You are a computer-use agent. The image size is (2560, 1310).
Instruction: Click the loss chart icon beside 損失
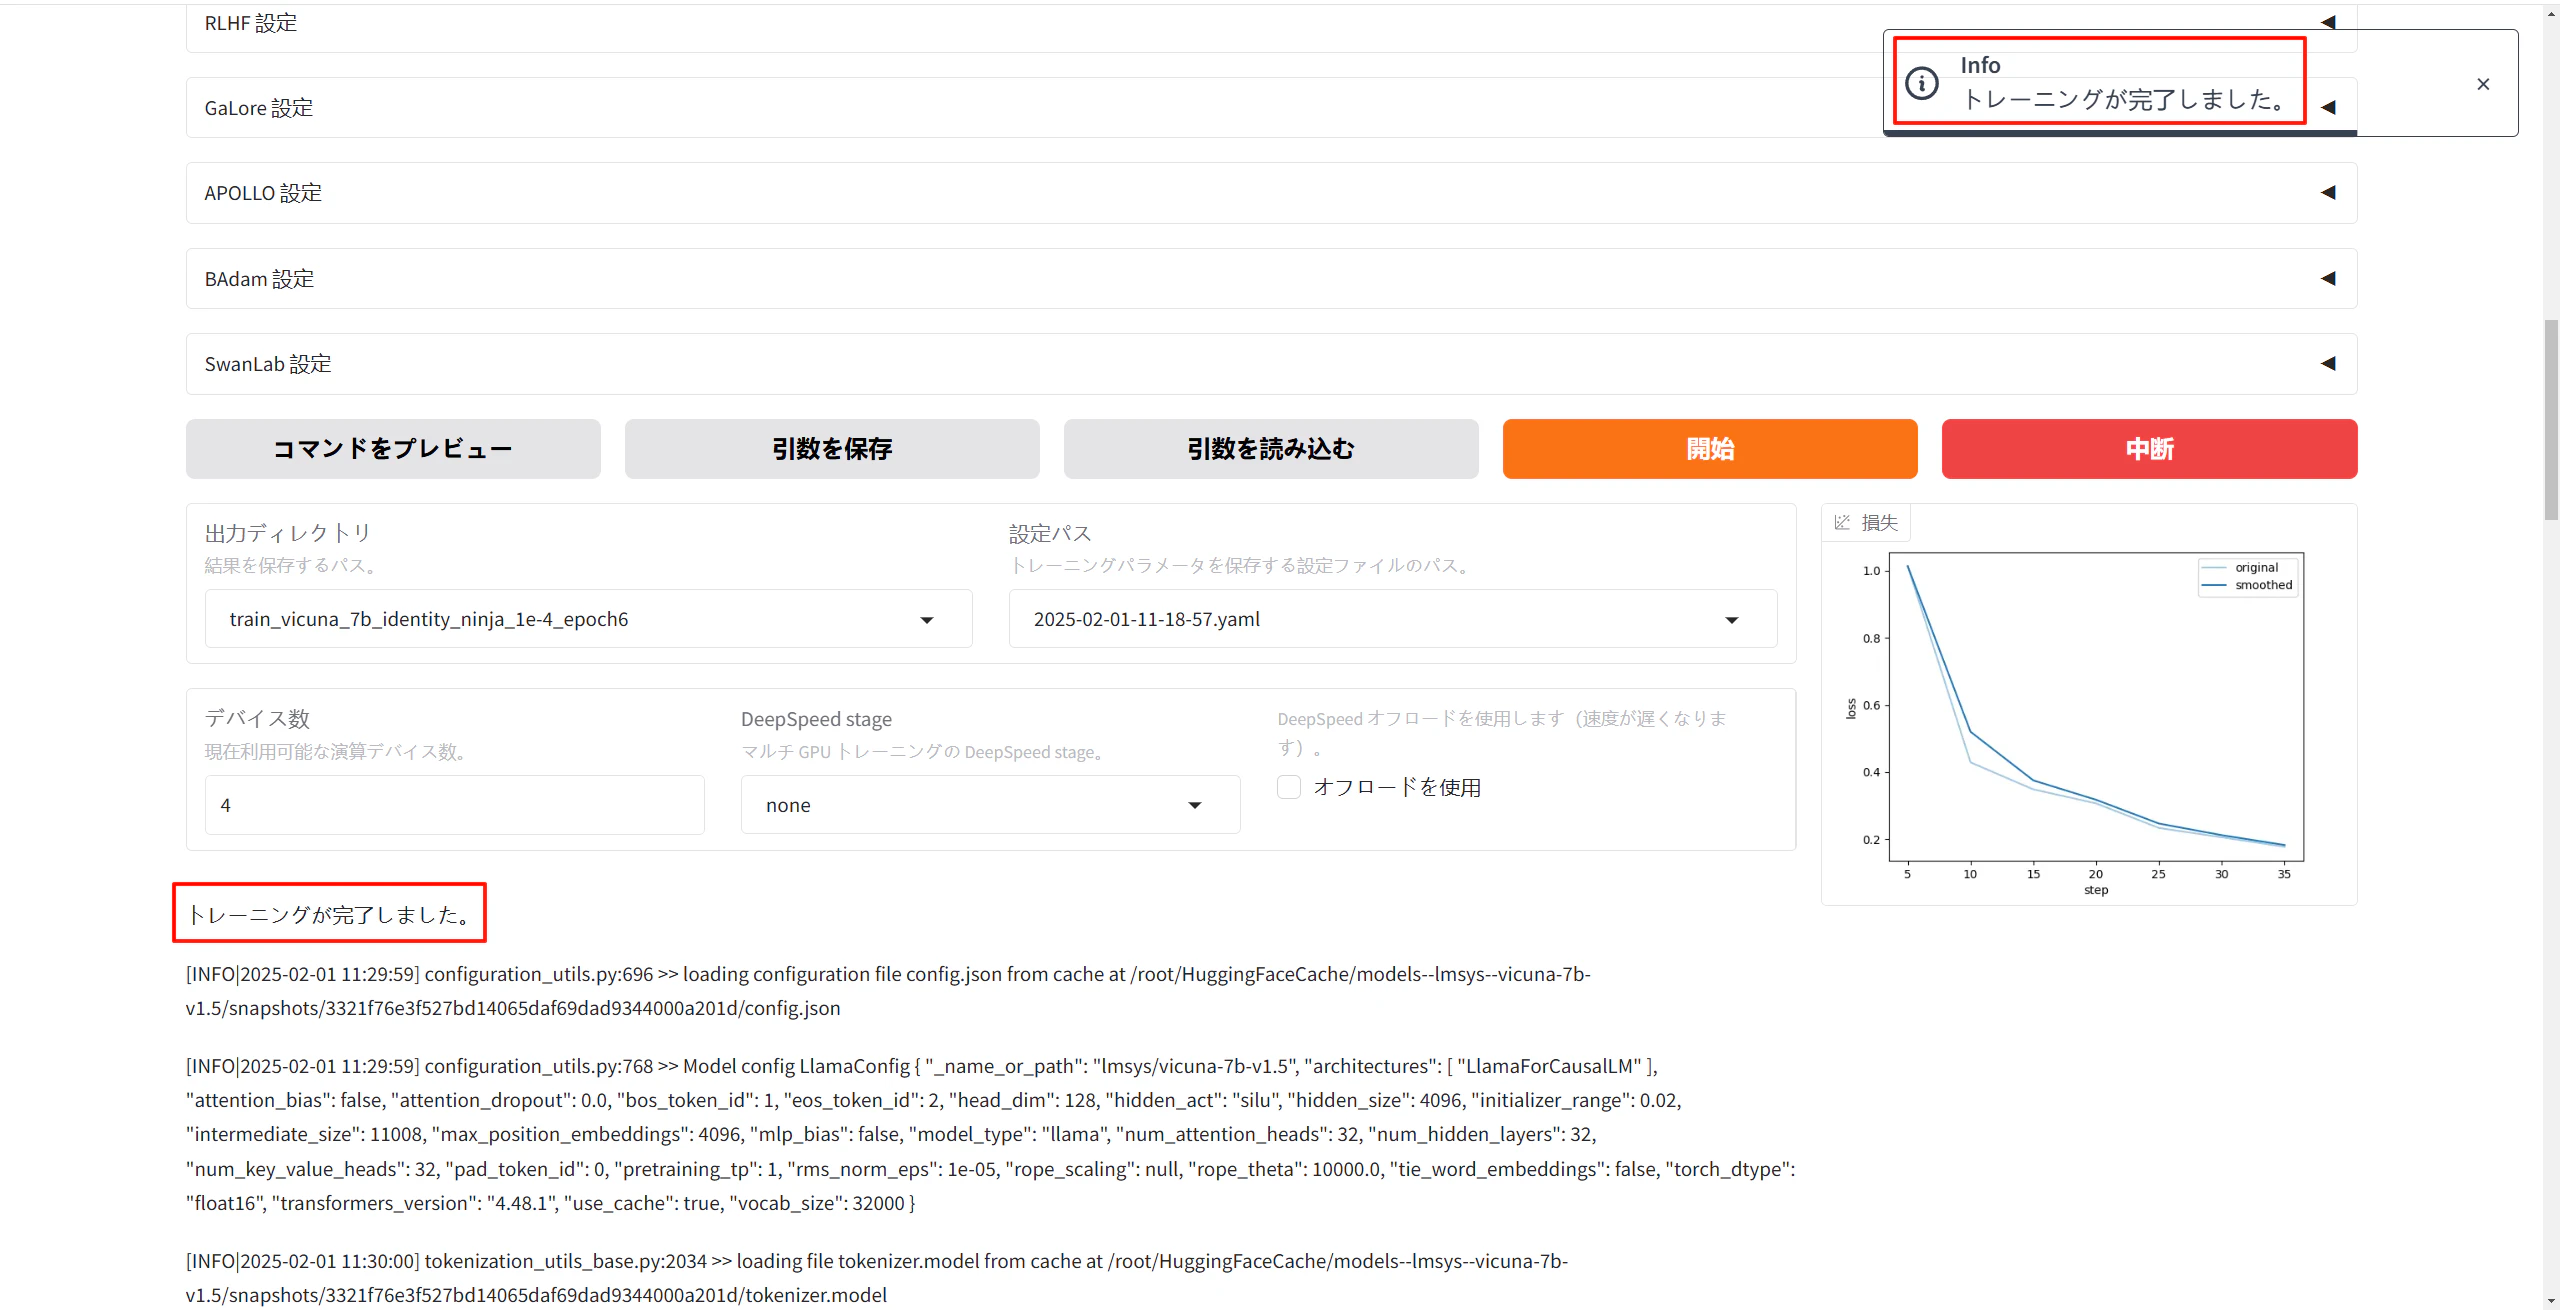point(1842,522)
